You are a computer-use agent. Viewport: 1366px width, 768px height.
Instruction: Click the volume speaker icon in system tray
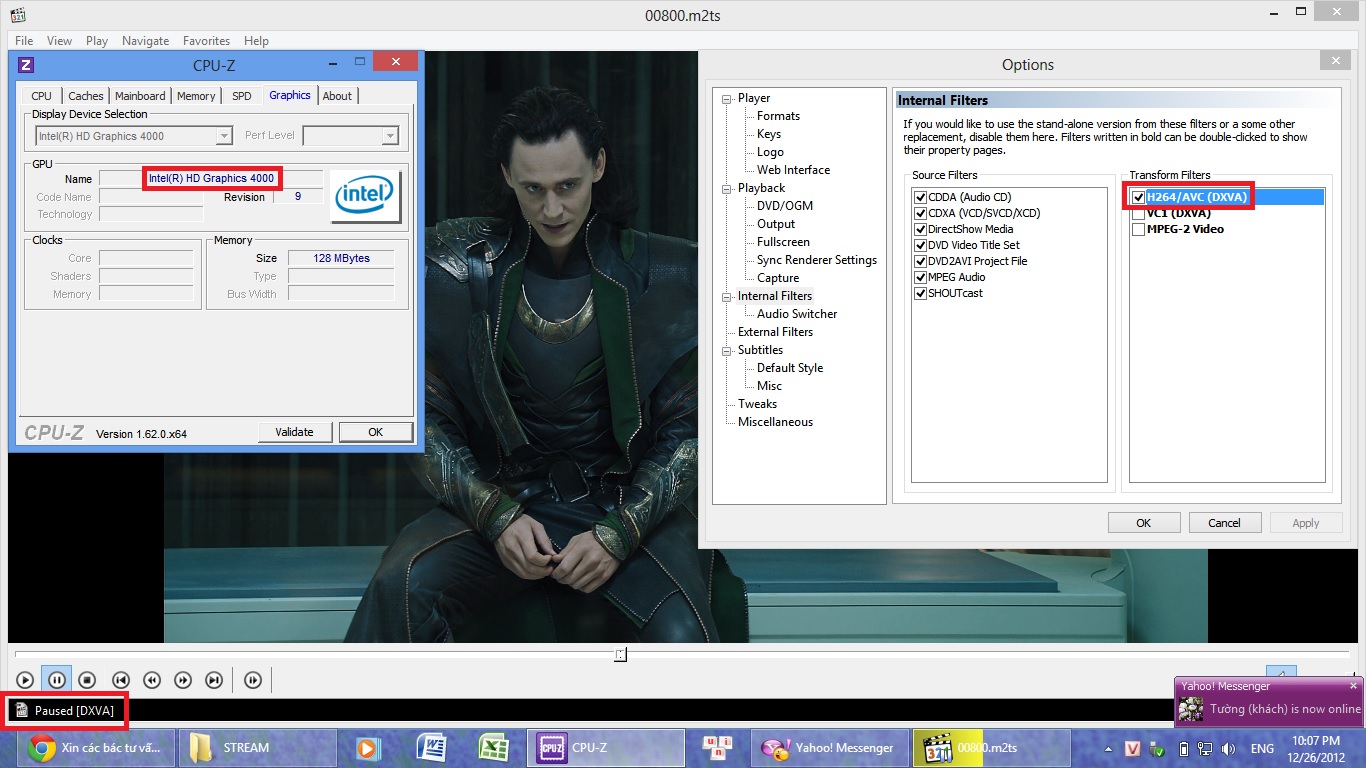point(1227,749)
